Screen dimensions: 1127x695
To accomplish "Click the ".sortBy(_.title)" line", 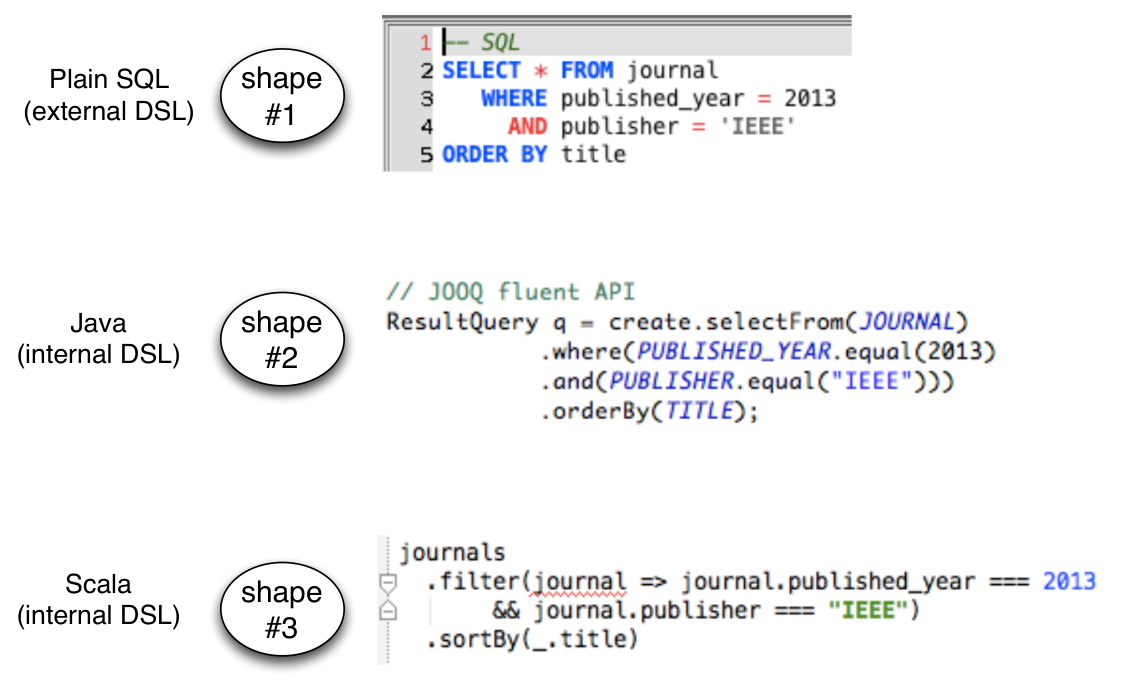I will 532,639.
